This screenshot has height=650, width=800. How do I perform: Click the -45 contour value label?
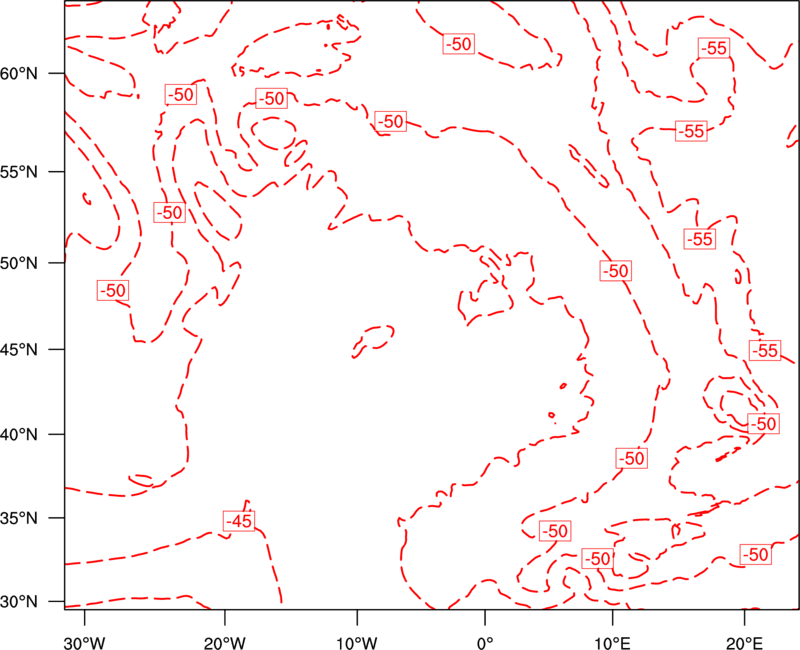coord(239,521)
